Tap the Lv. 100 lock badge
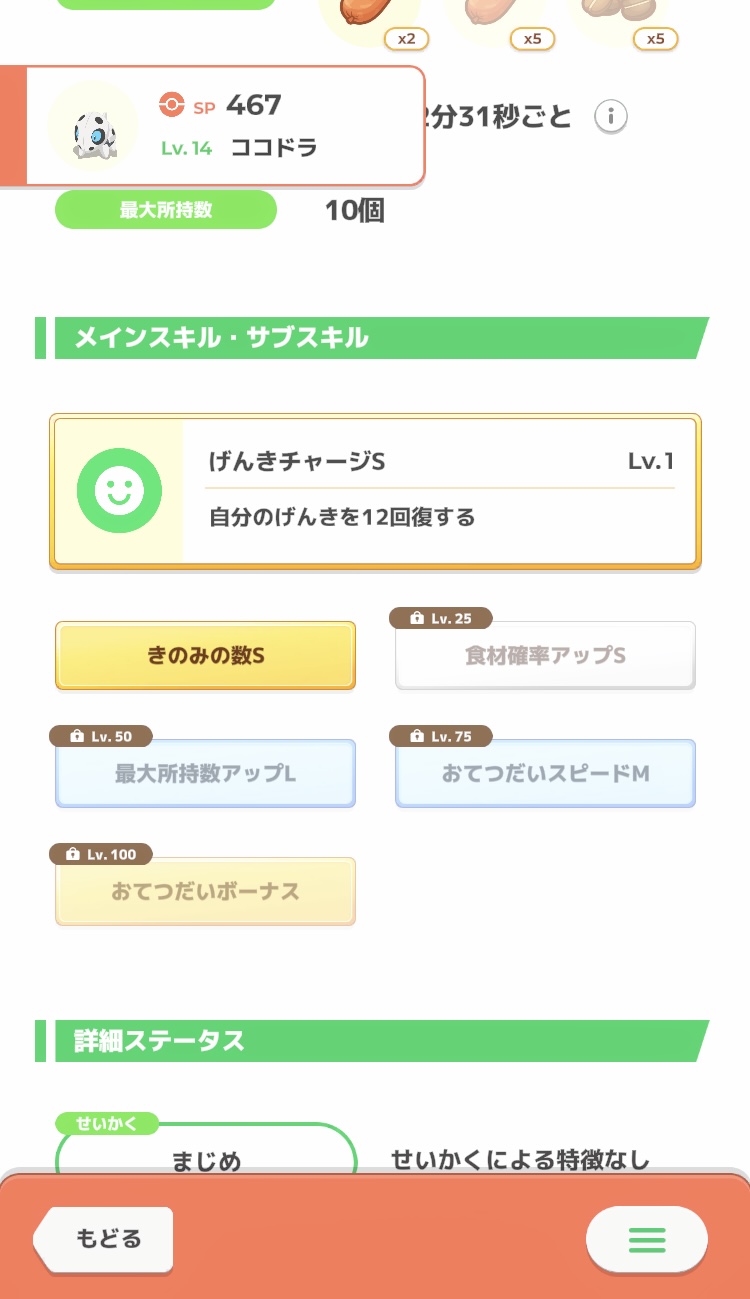This screenshot has width=750, height=1299. click(101, 855)
